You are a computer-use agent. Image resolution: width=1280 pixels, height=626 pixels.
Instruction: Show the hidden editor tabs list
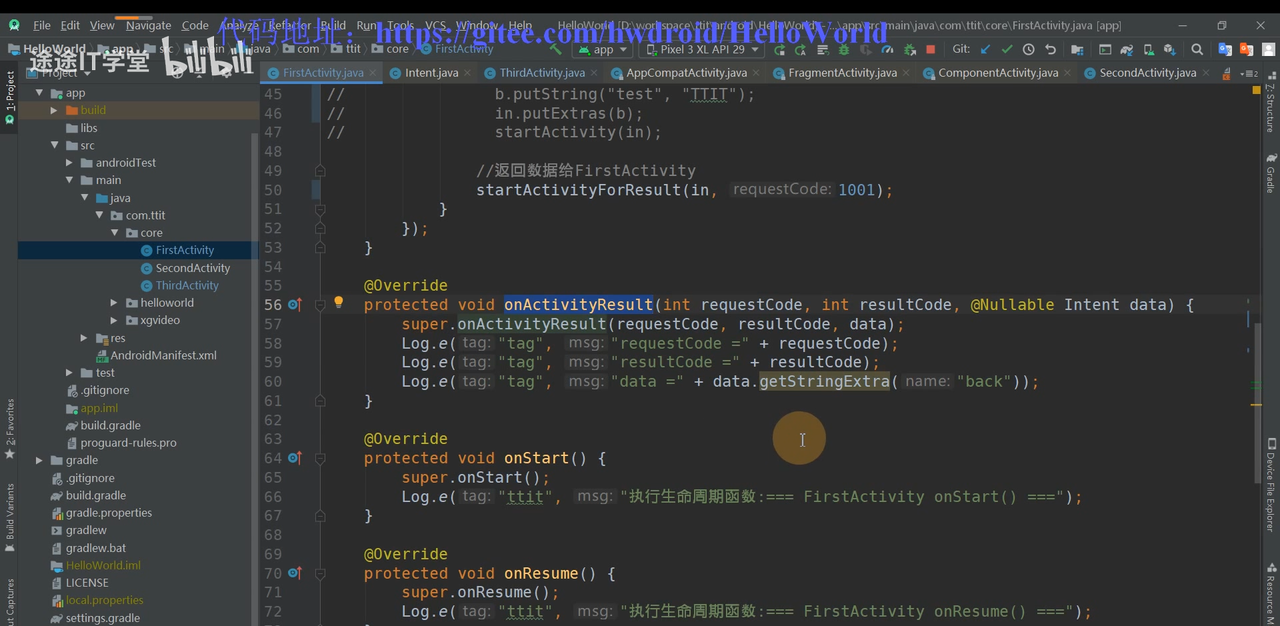tap(1249, 73)
